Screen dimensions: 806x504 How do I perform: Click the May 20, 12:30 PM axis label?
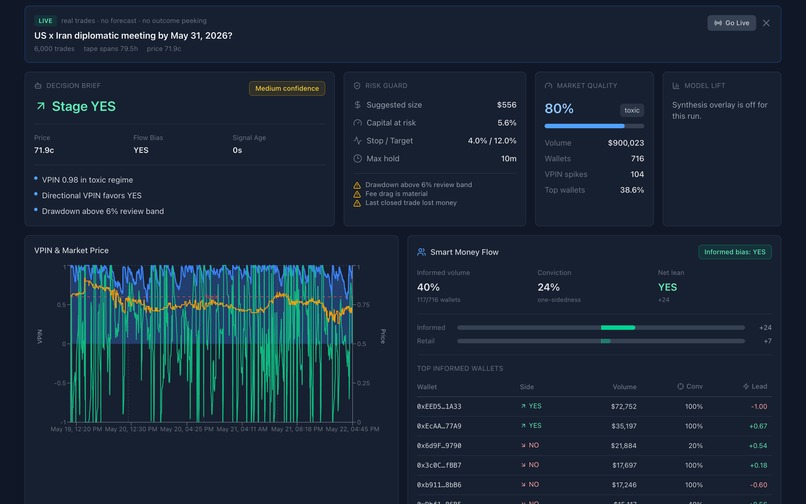(131, 429)
